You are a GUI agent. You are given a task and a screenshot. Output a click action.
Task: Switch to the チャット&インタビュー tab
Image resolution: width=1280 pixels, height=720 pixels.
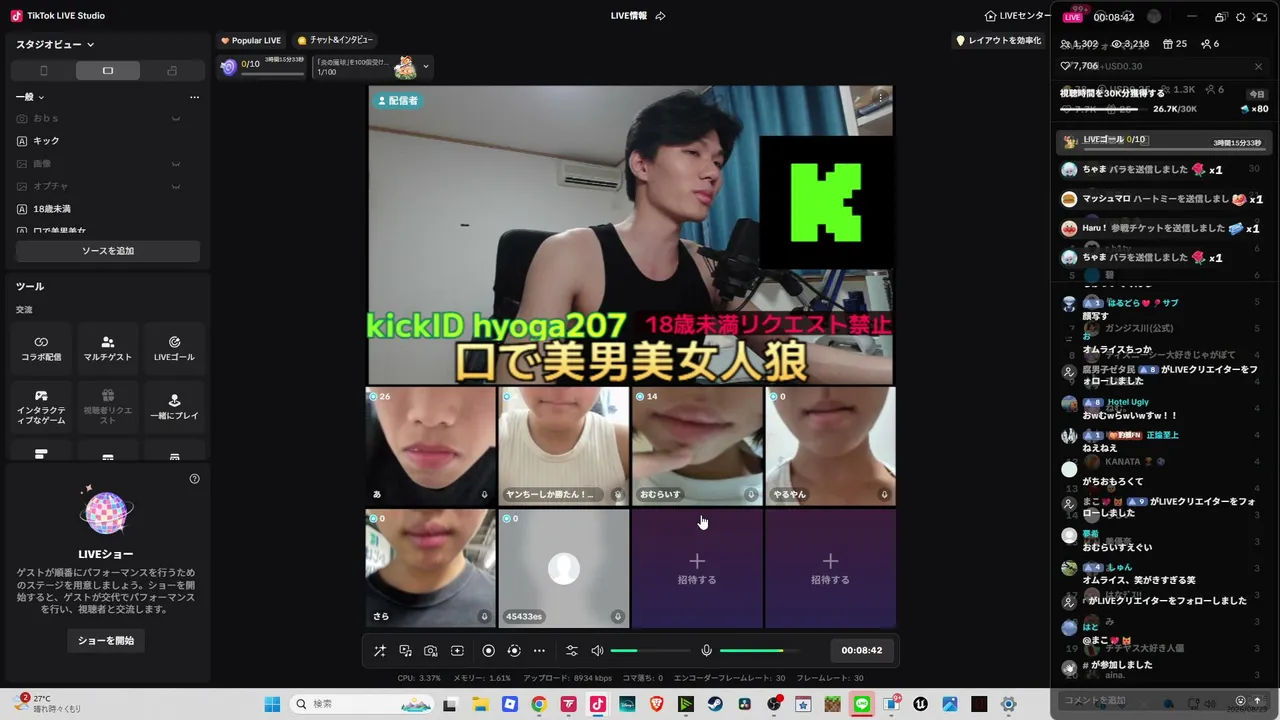tap(335, 40)
